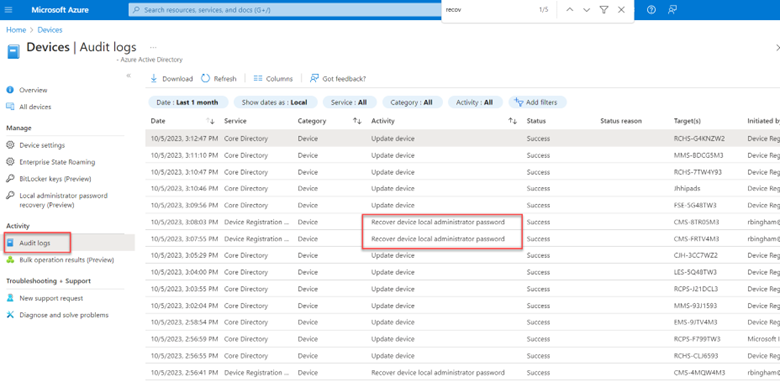The image size is (780, 382).
Task: Open Local administrator password recovery (Preview)
Action: [x=63, y=200]
